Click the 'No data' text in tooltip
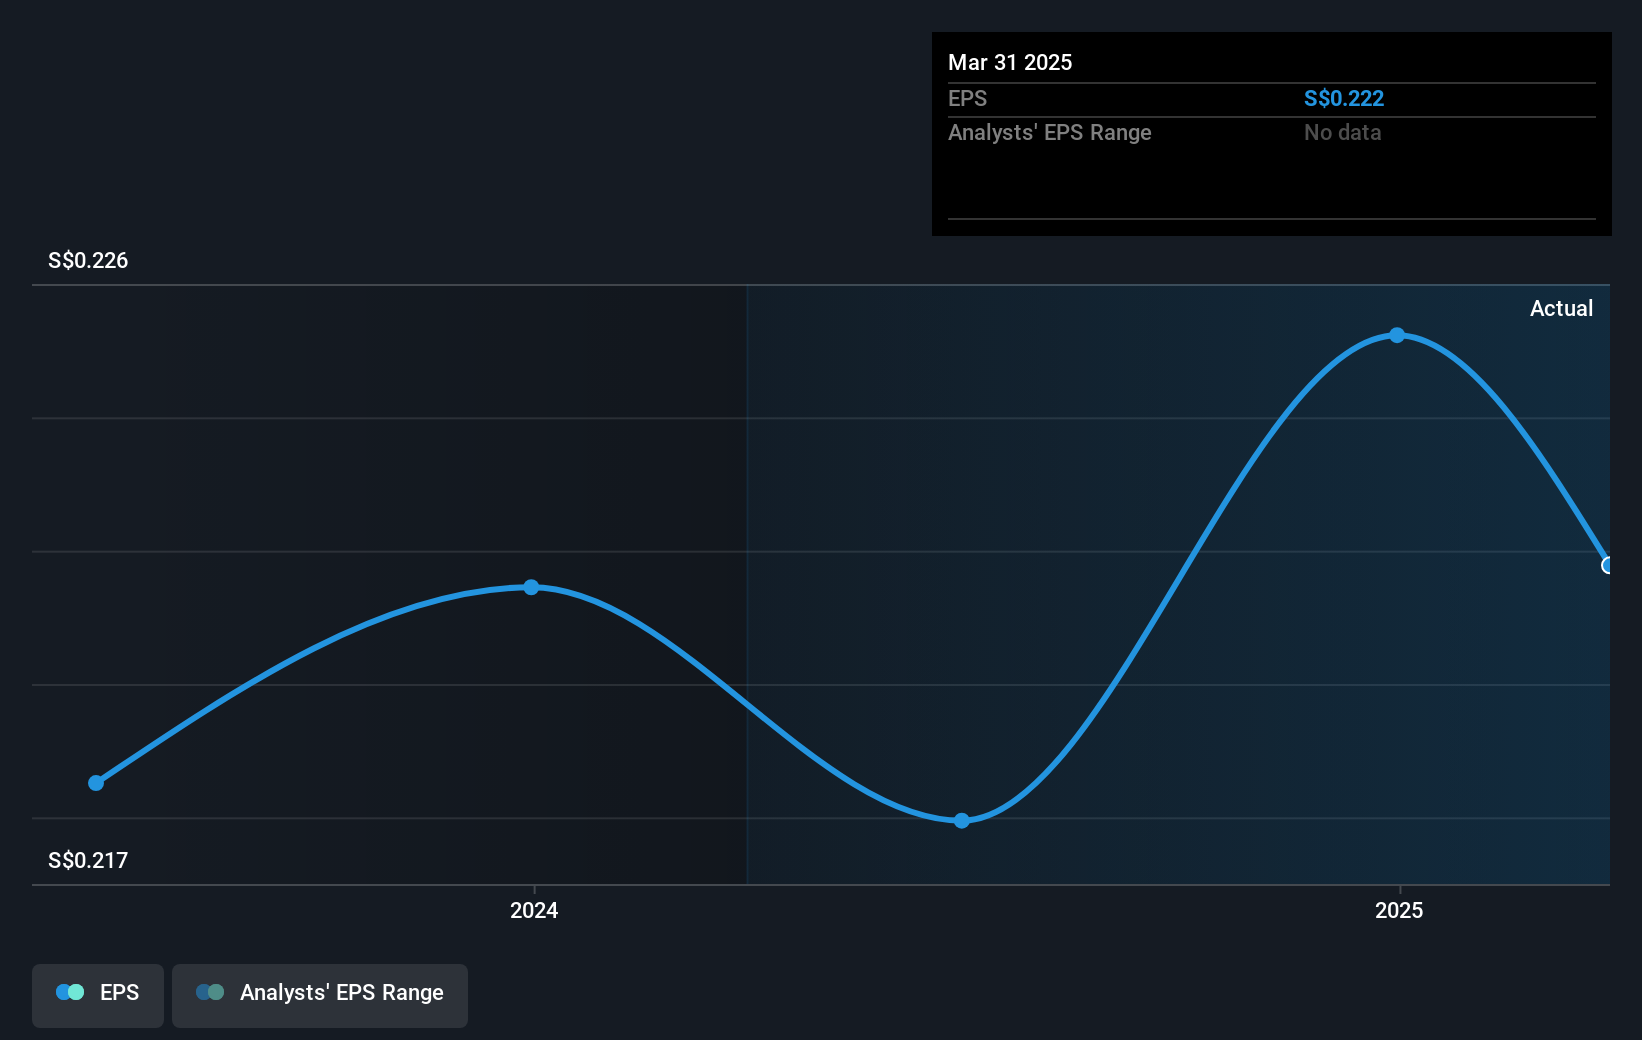Screen dimensions: 1642x1040 pos(1342,132)
